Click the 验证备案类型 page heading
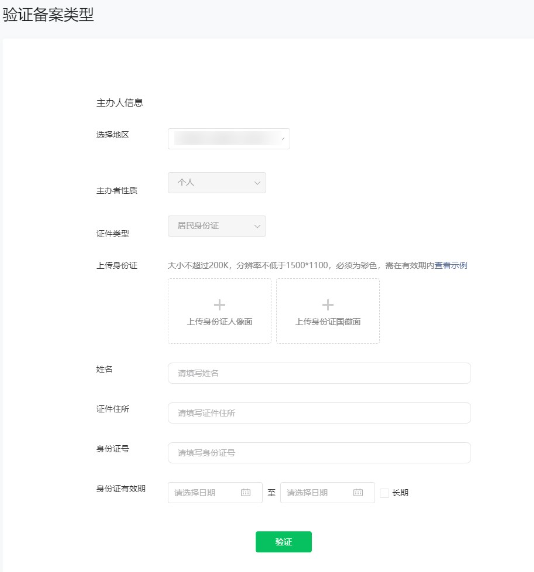The width and height of the screenshot is (534, 572). (48, 15)
